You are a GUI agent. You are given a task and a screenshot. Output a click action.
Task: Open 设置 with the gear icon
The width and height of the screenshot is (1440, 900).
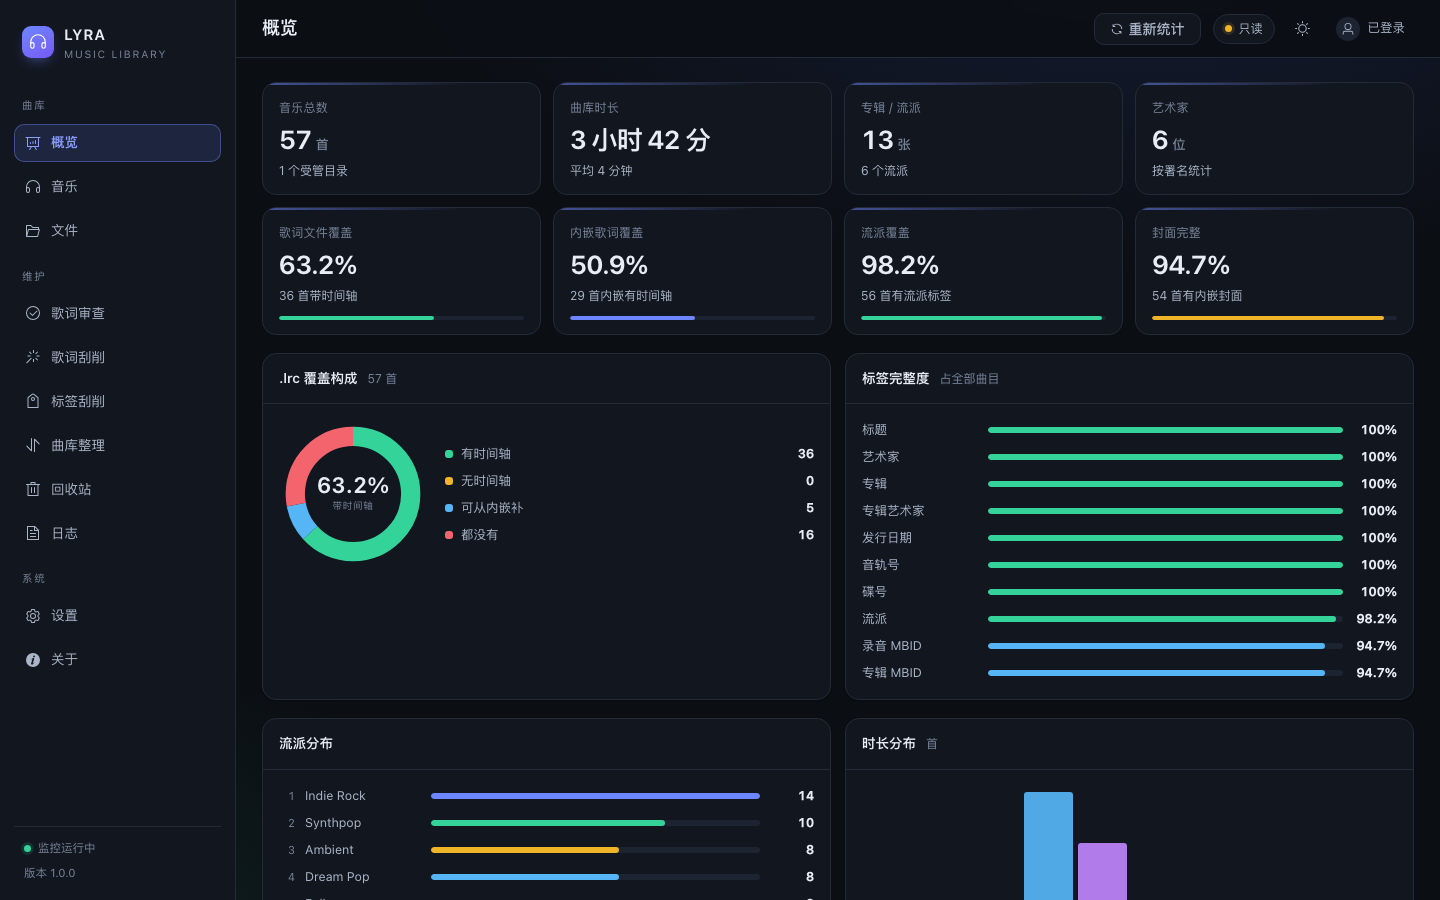pos(33,615)
